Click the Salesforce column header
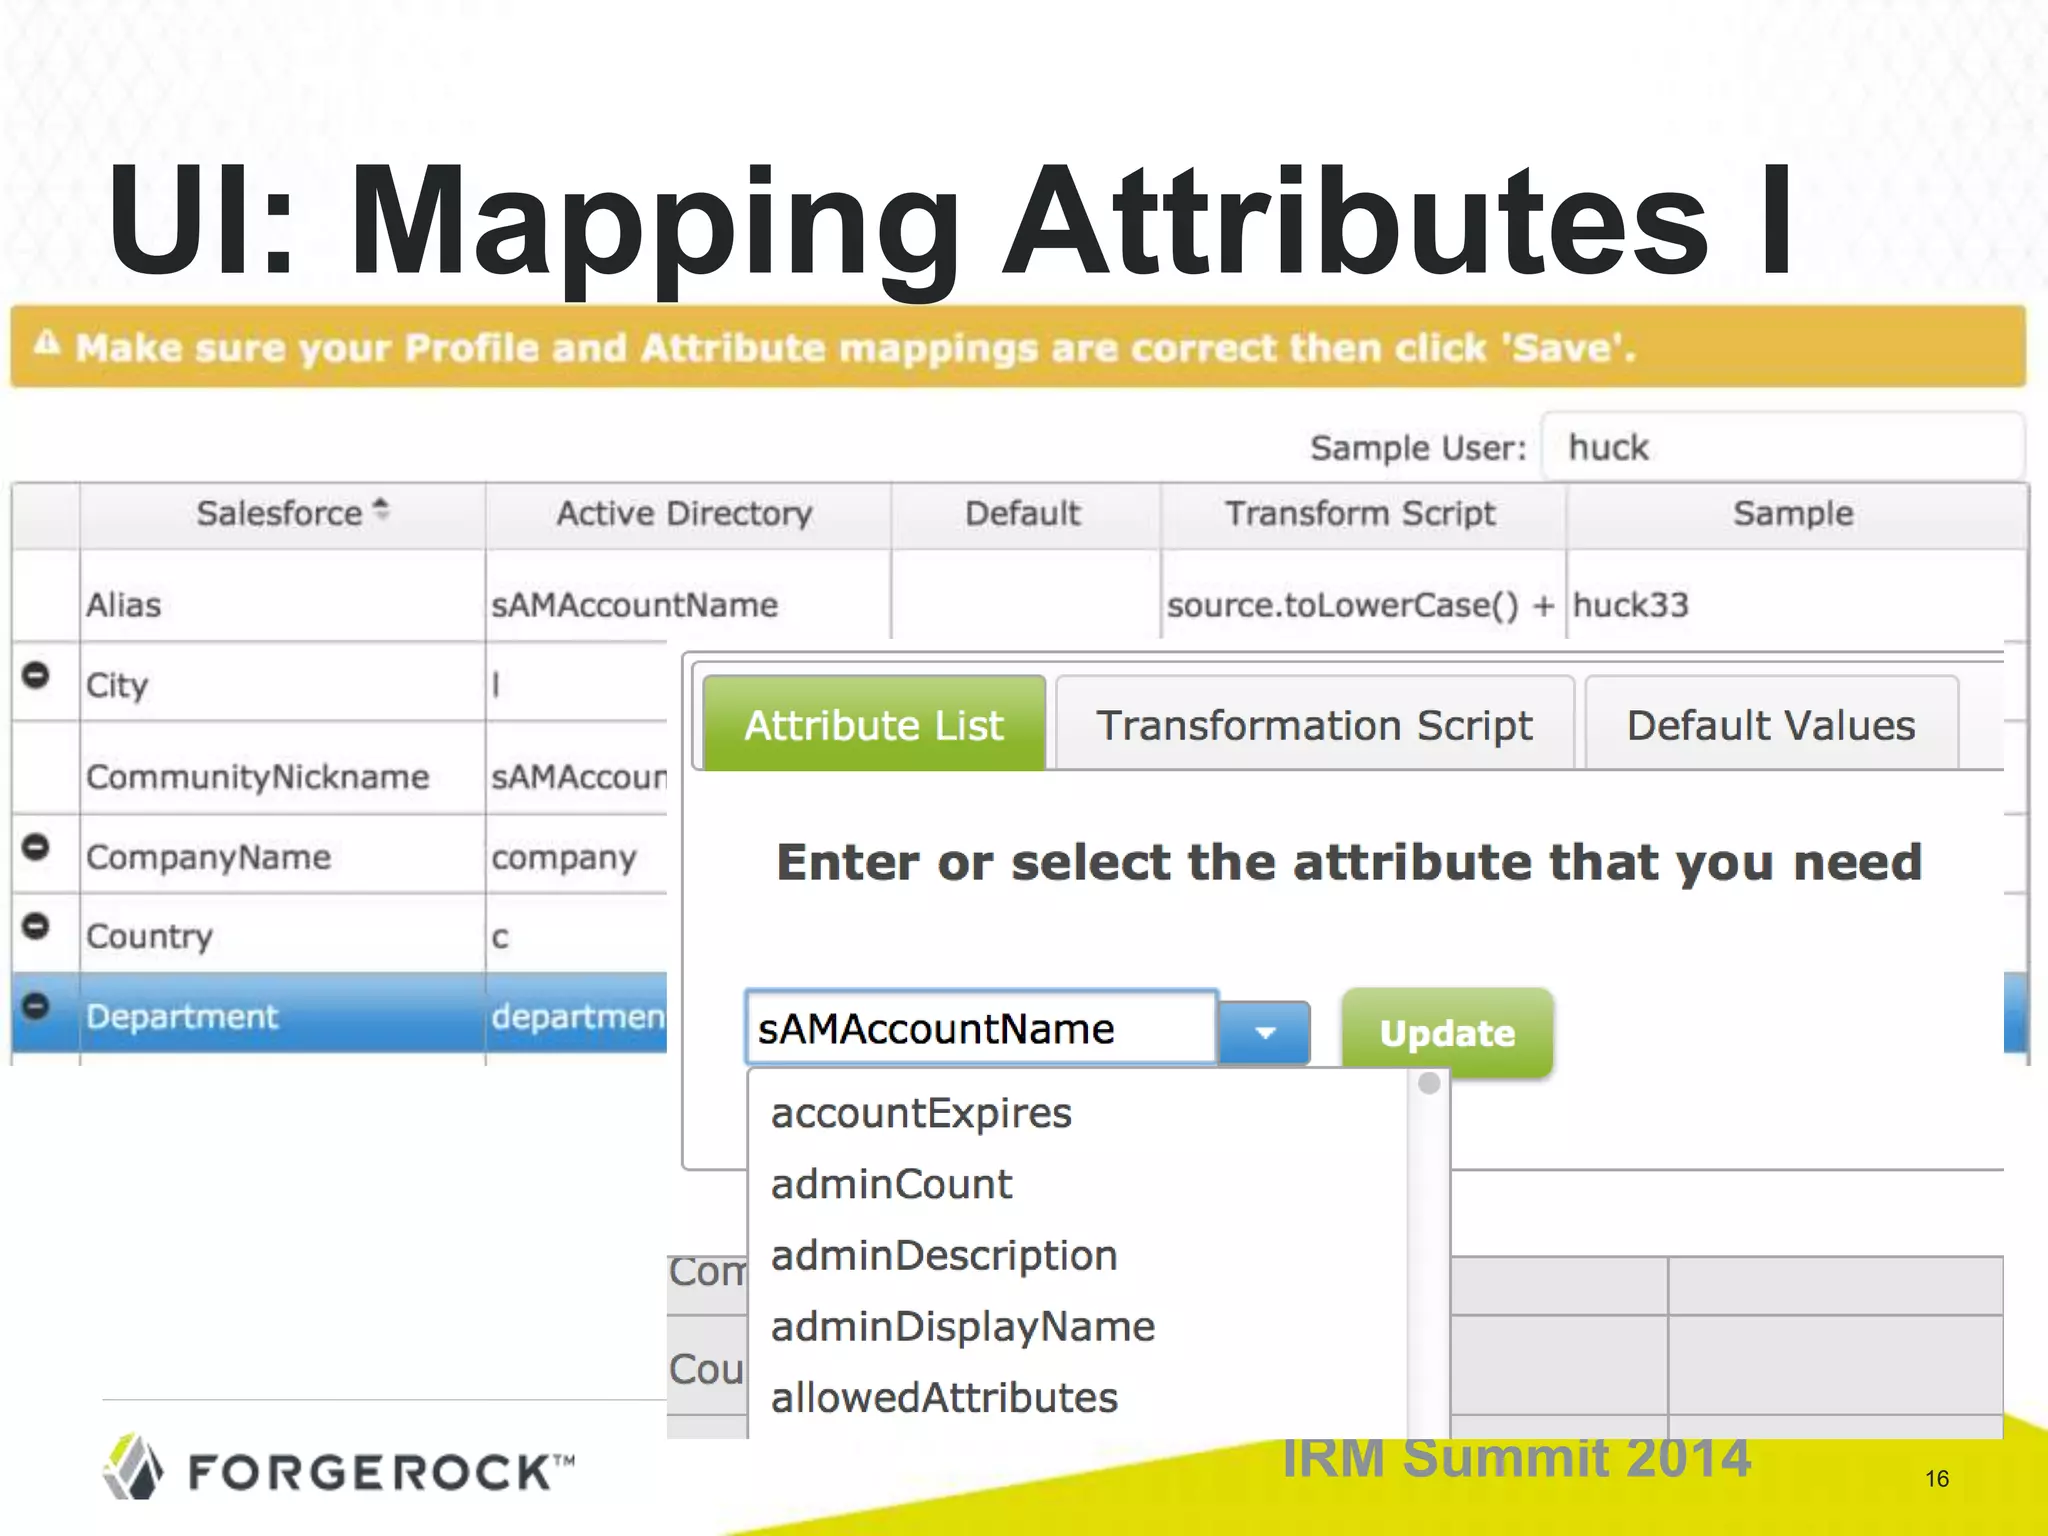 tap(282, 514)
